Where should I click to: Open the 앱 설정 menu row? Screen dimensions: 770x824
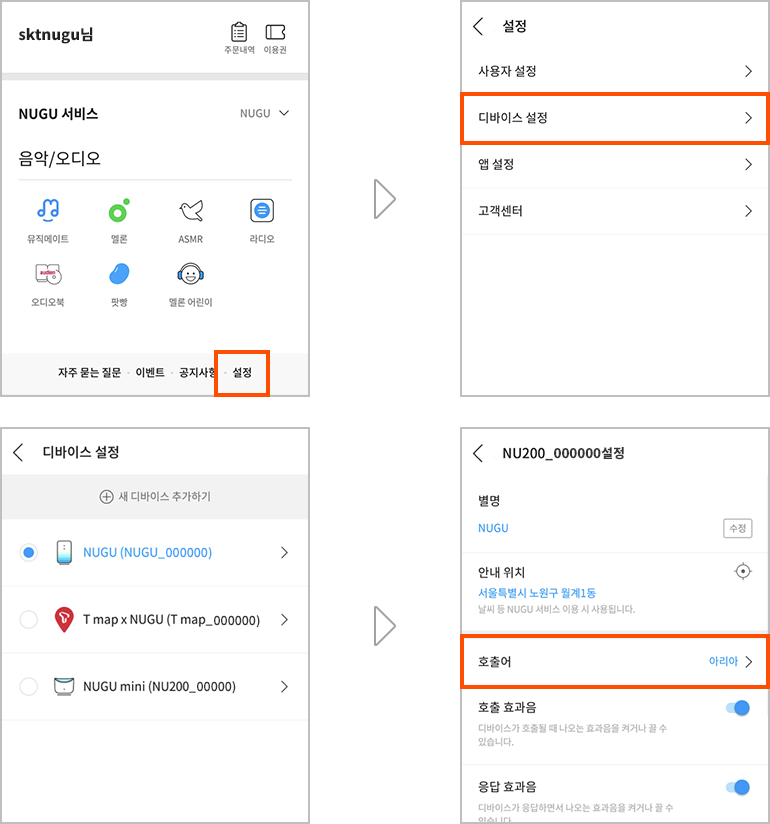(614, 164)
